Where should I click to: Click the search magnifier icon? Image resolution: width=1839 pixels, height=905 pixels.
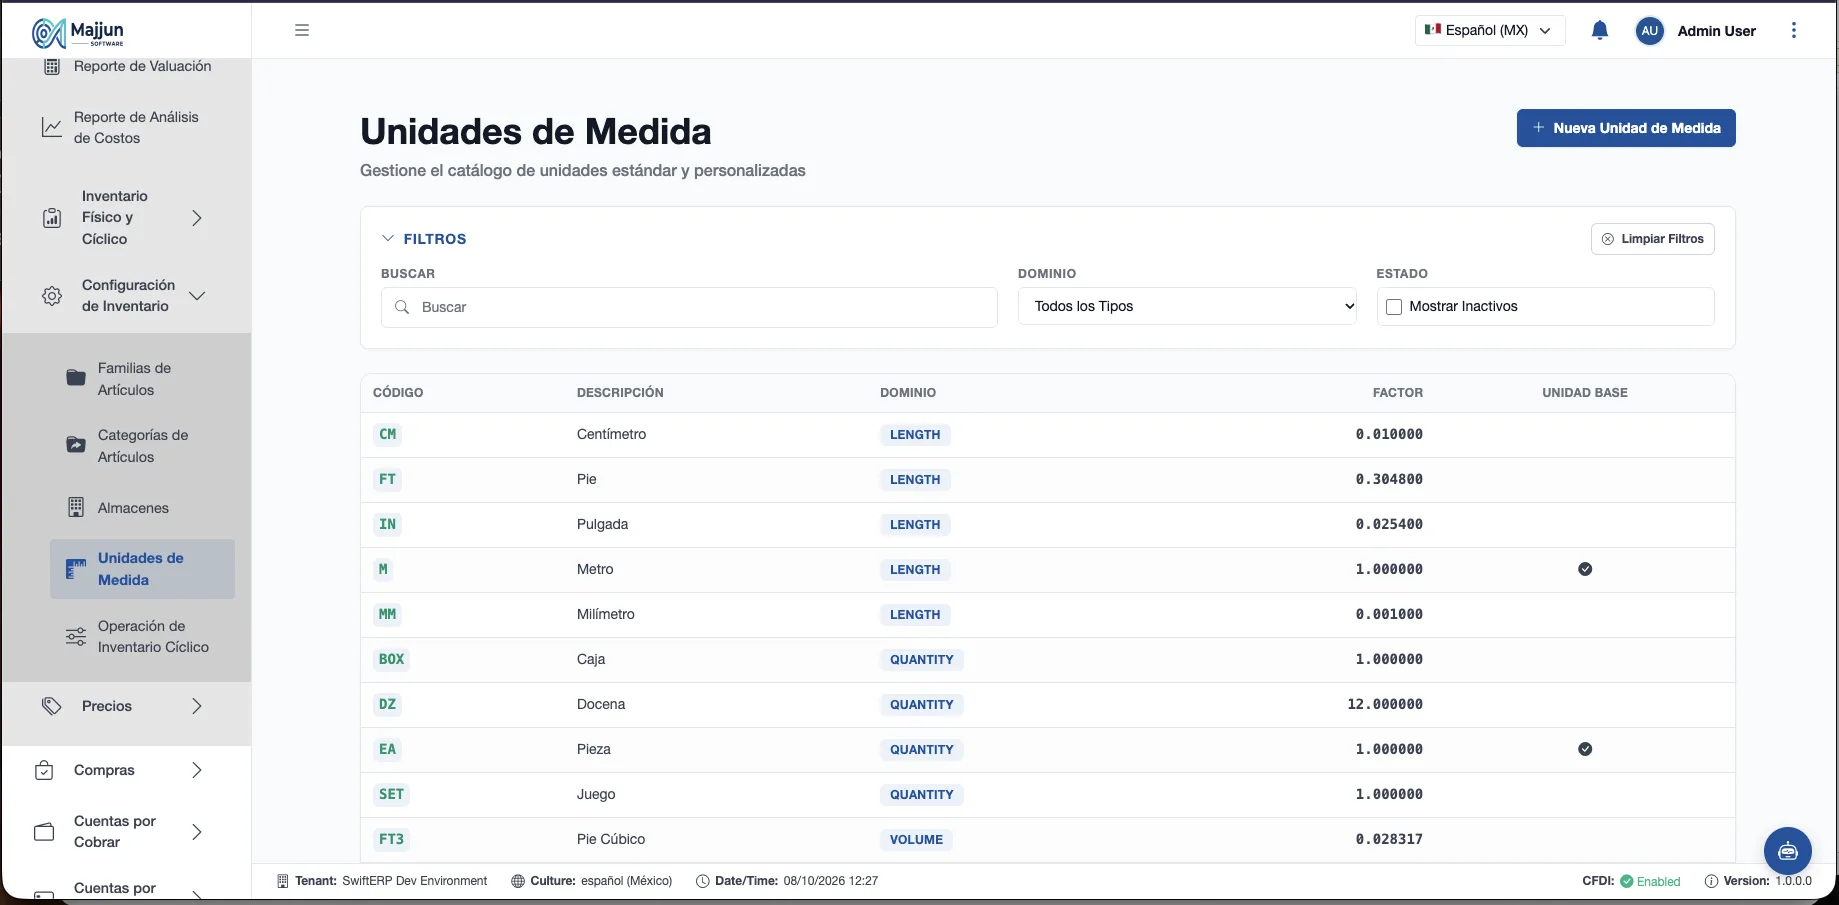(x=402, y=307)
